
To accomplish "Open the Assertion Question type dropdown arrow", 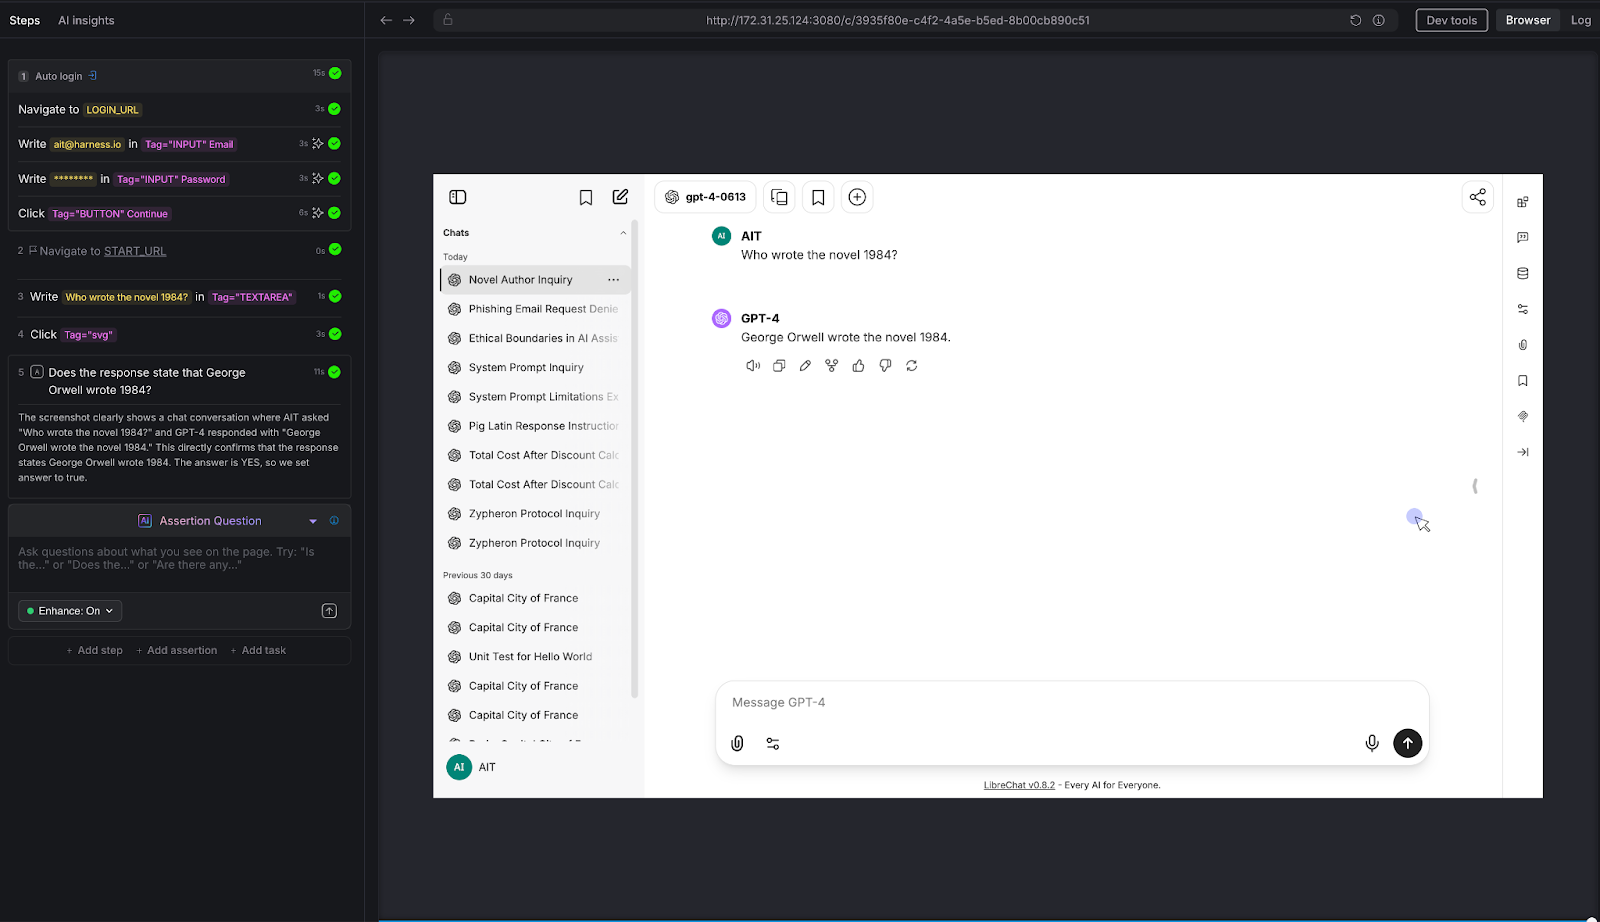I will click(313, 521).
